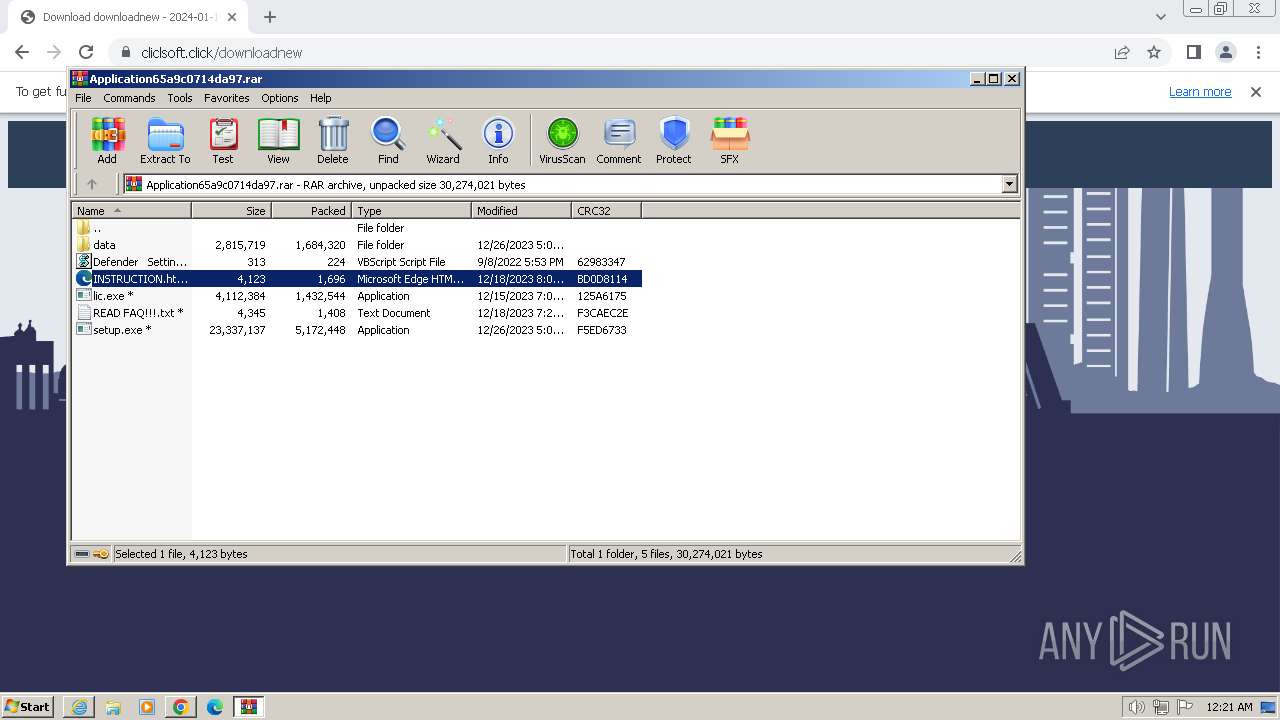Click the volume speaker tray icon
Screen dimensions: 1280x720
pyautogui.click(x=1136, y=707)
